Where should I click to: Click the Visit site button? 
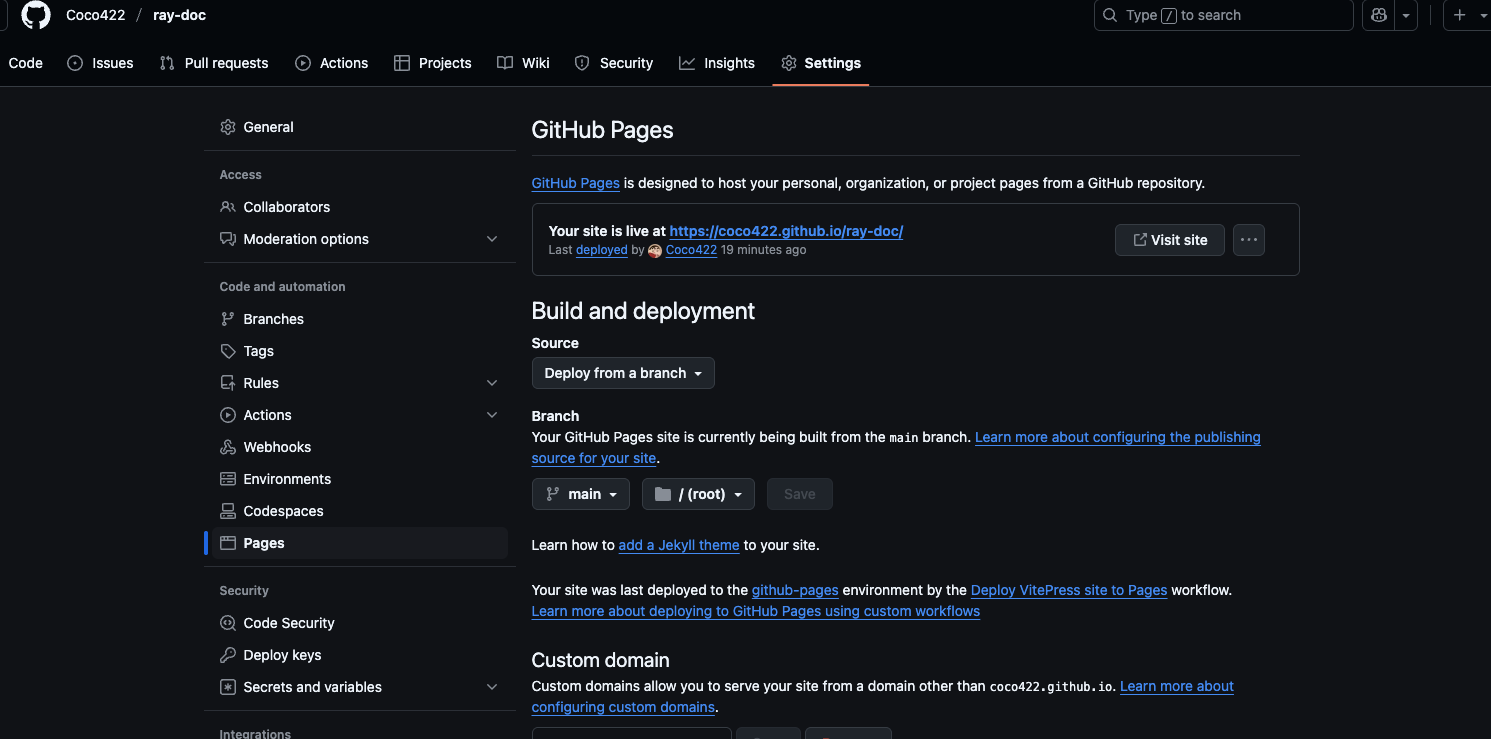pyautogui.click(x=1169, y=240)
